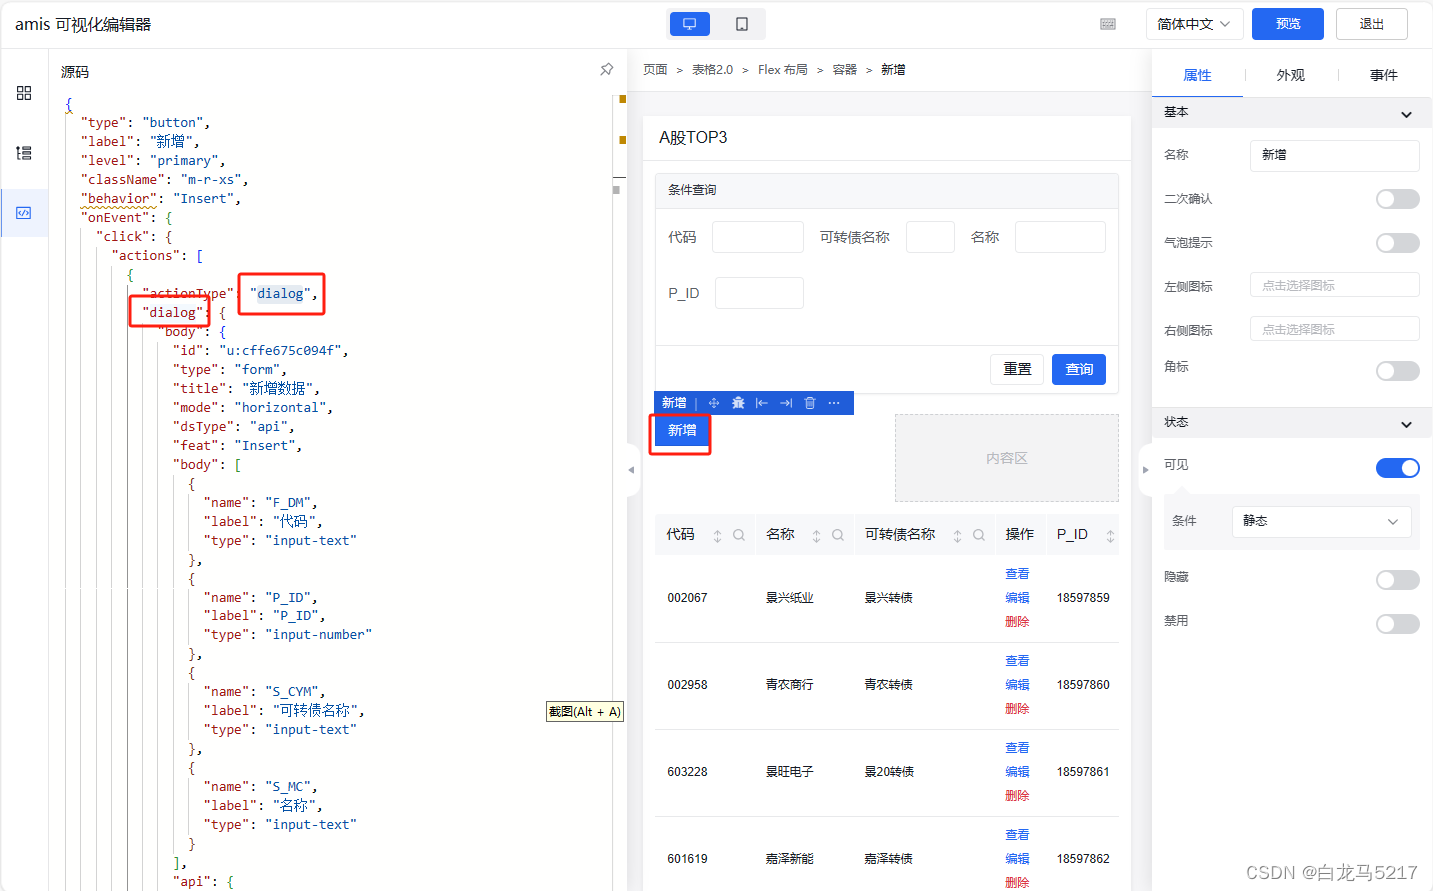
Task: Open the 右侧图标 icon picker
Action: pyautogui.click(x=1334, y=329)
